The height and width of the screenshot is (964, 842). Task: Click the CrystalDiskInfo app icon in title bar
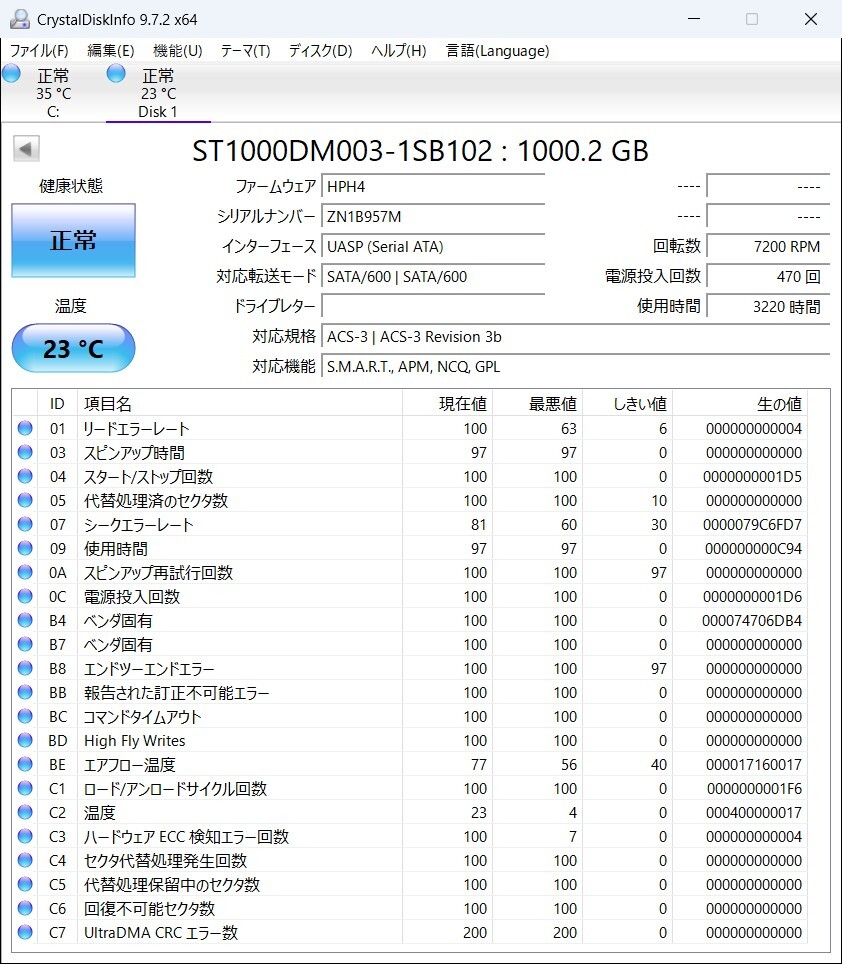pos(19,19)
